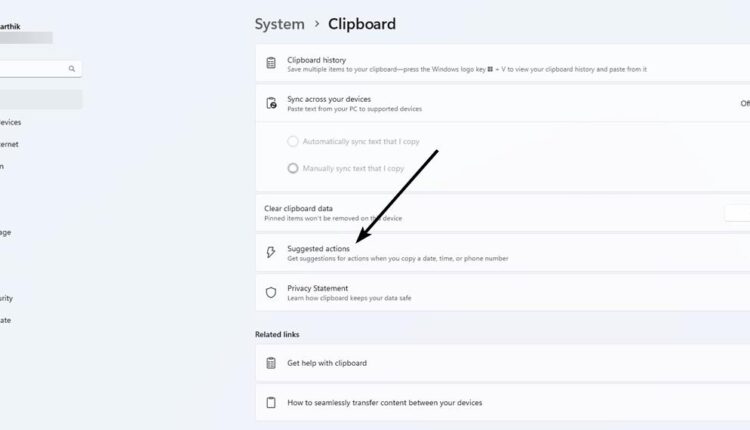Click the Get help with clipboard icon
Image resolution: width=750 pixels, height=430 pixels.
coord(271,363)
